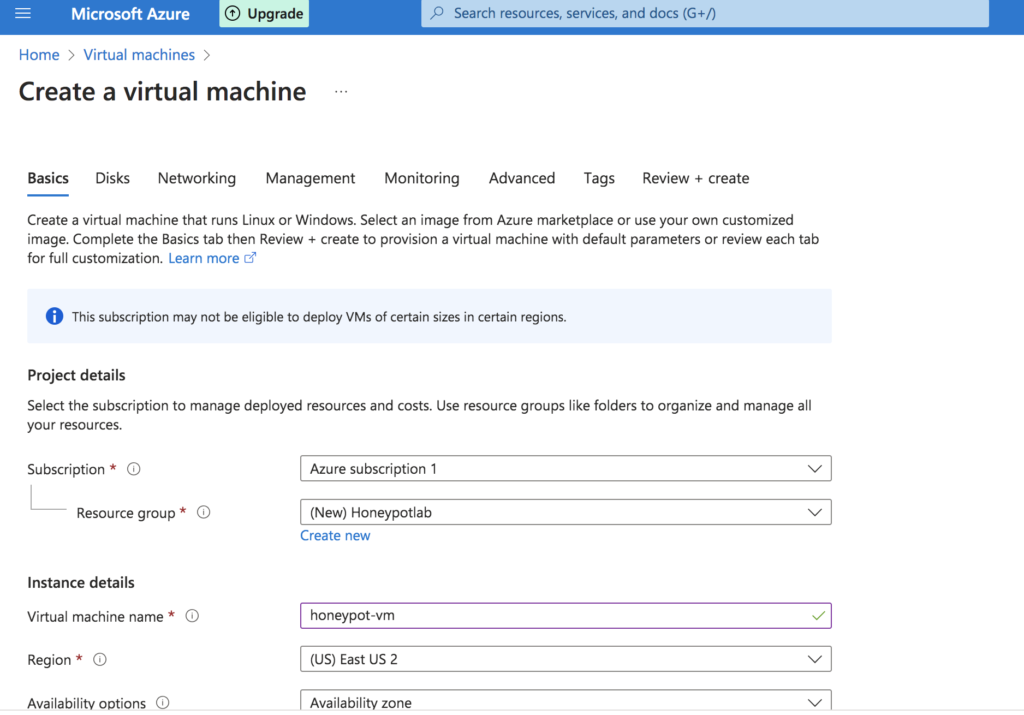Open the hamburger portal menu
Viewport: 1024px width, 715px height.
(23, 13)
